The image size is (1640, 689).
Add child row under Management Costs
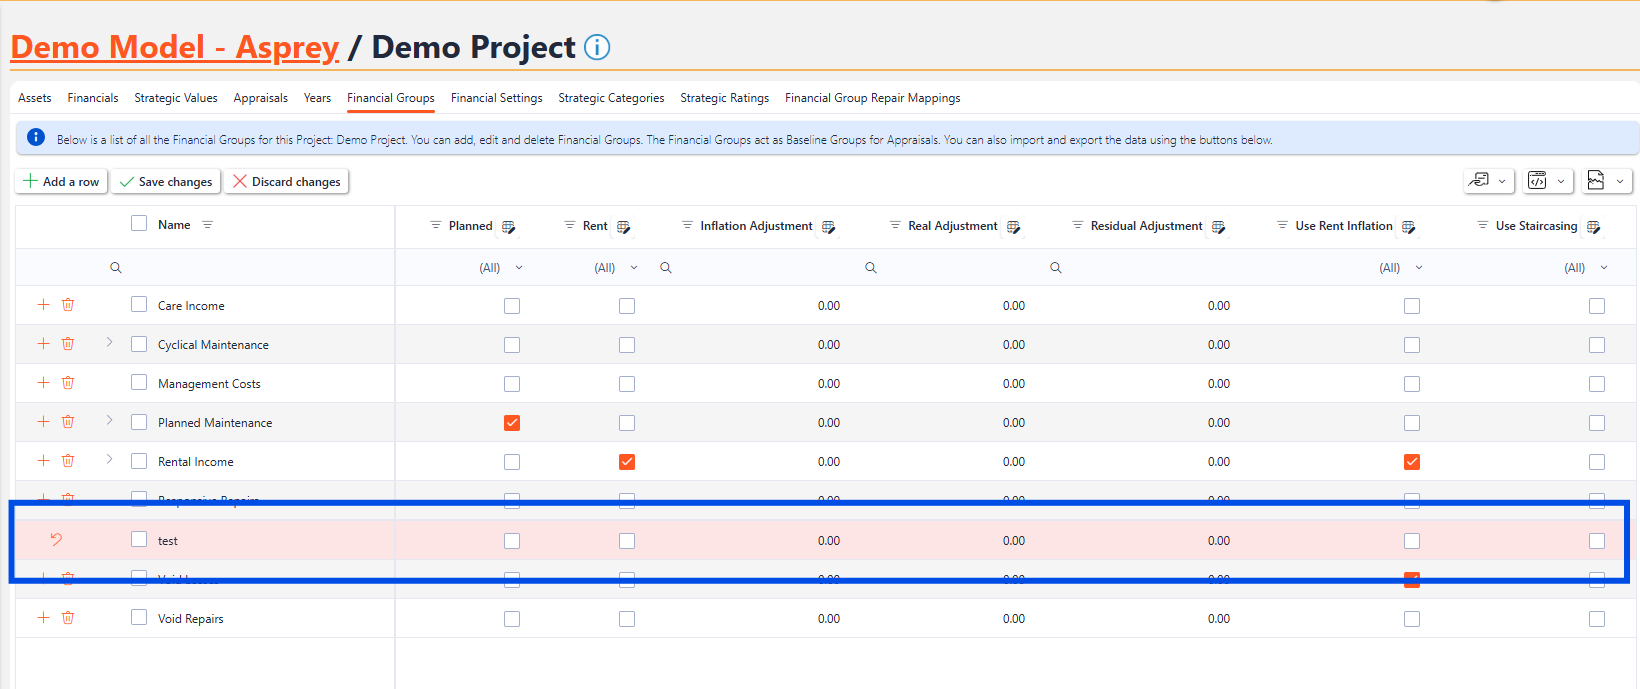[43, 383]
